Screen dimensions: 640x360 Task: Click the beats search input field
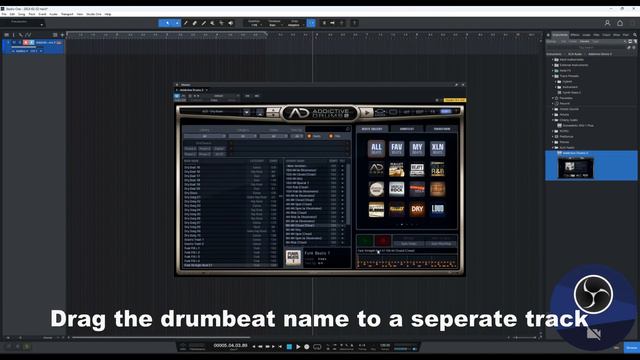(327, 129)
